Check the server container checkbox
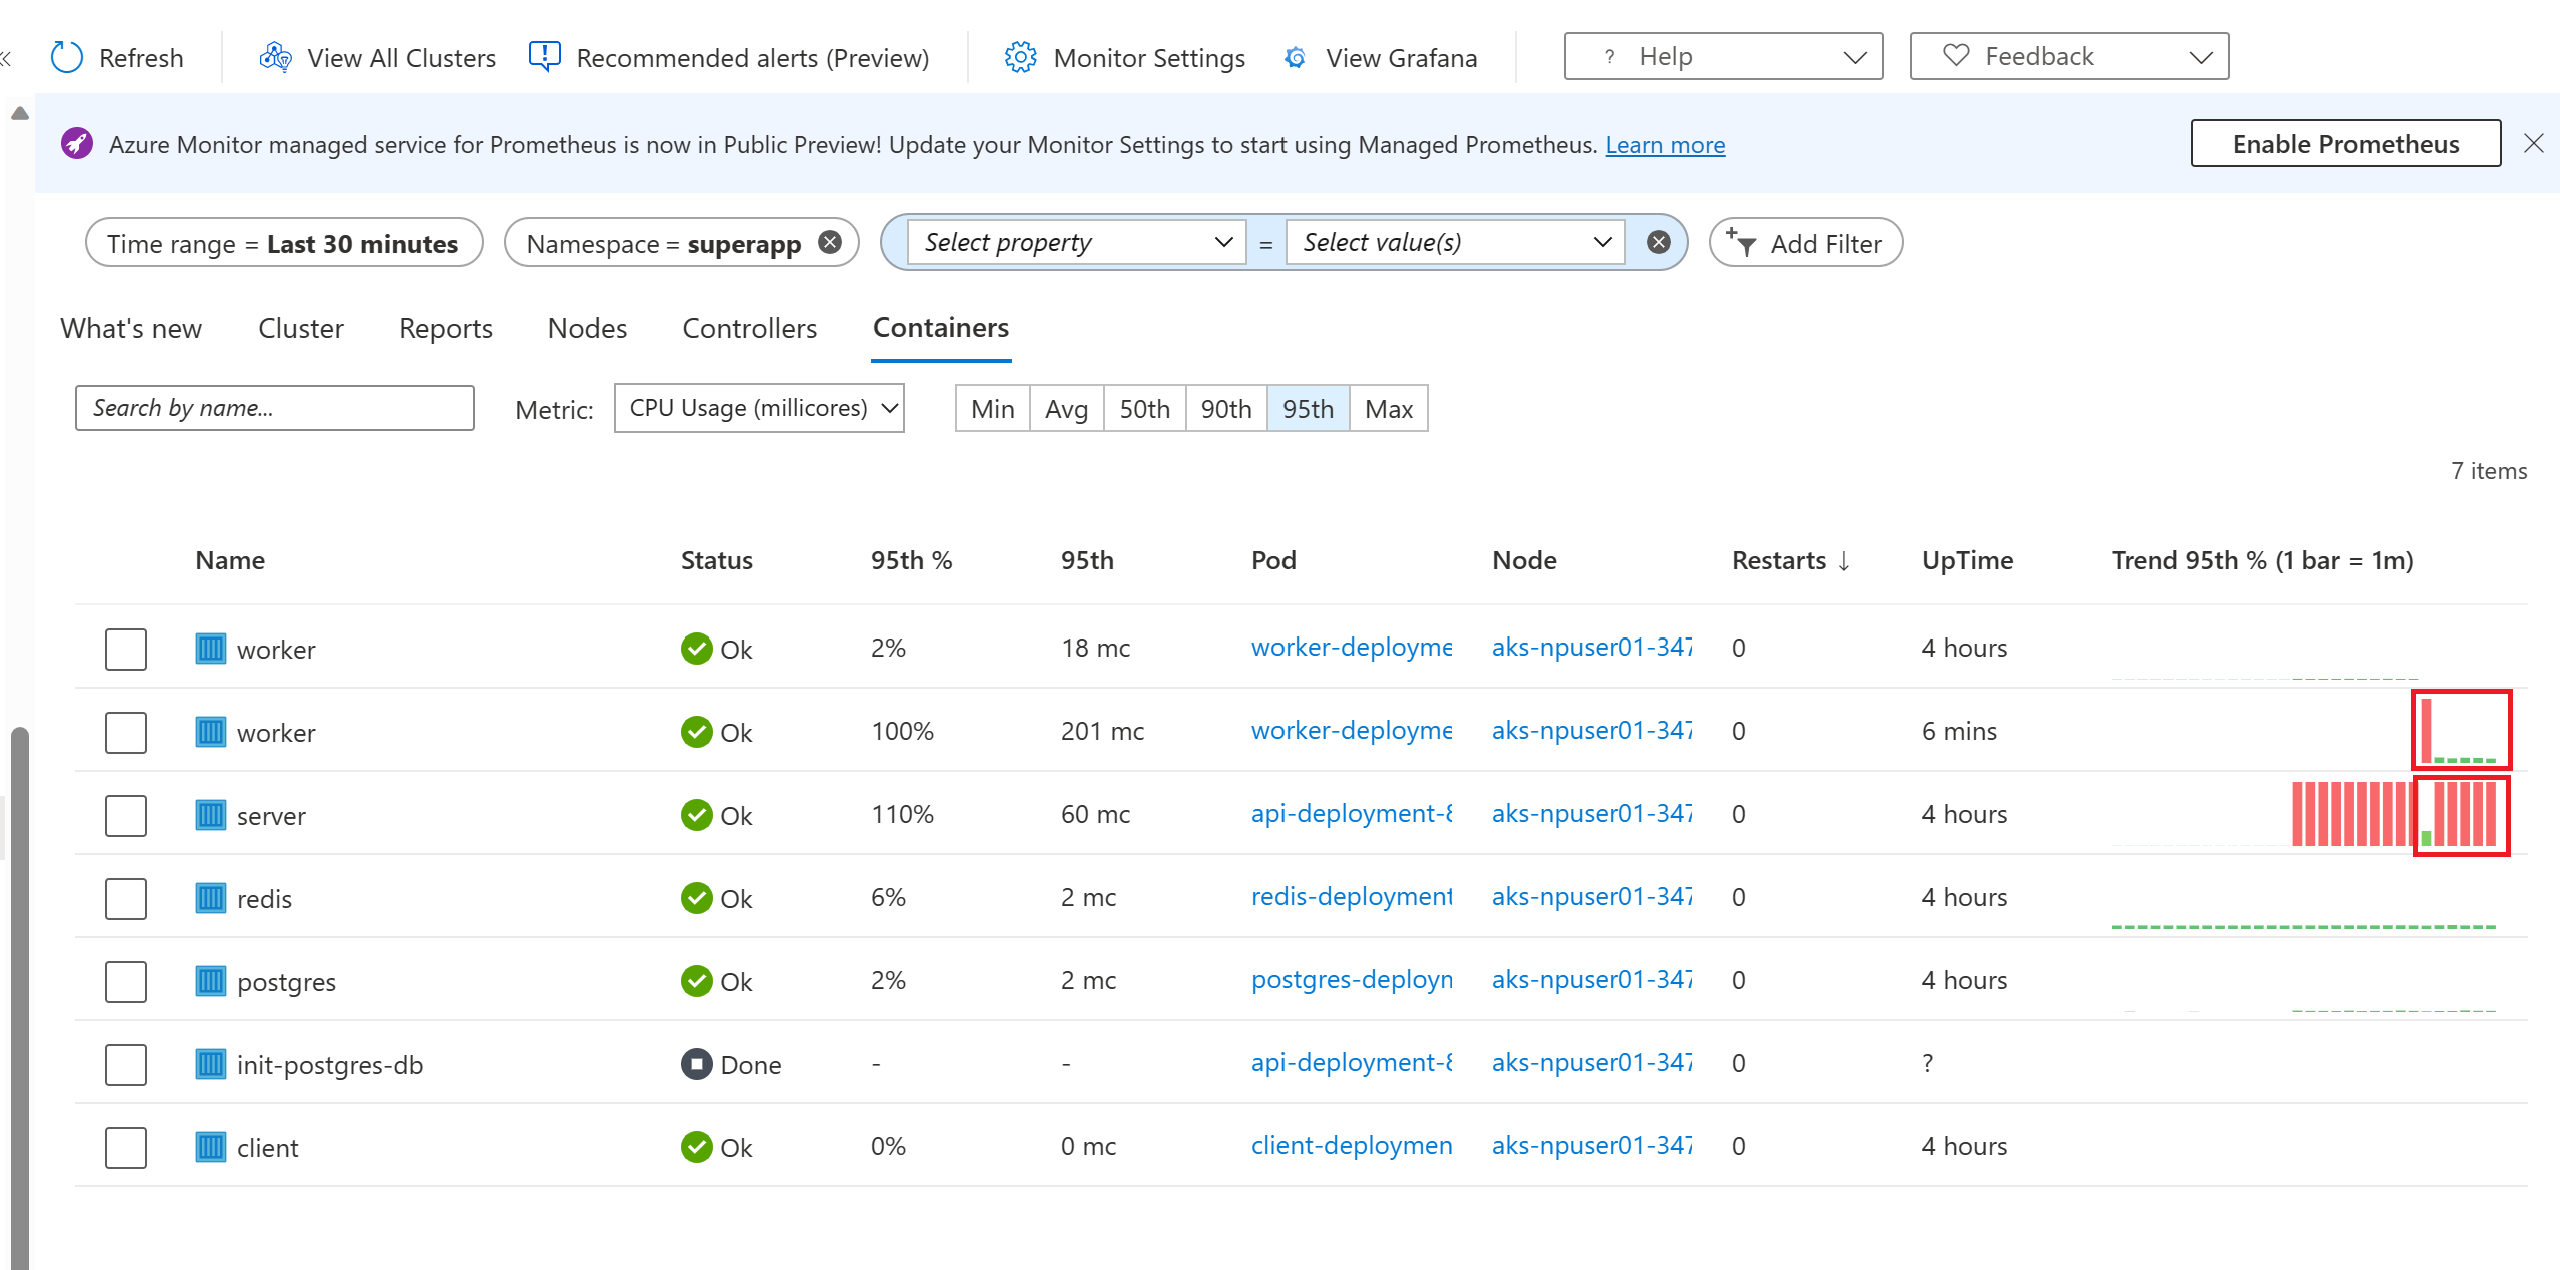This screenshot has height=1270, width=2560. pos(126,815)
